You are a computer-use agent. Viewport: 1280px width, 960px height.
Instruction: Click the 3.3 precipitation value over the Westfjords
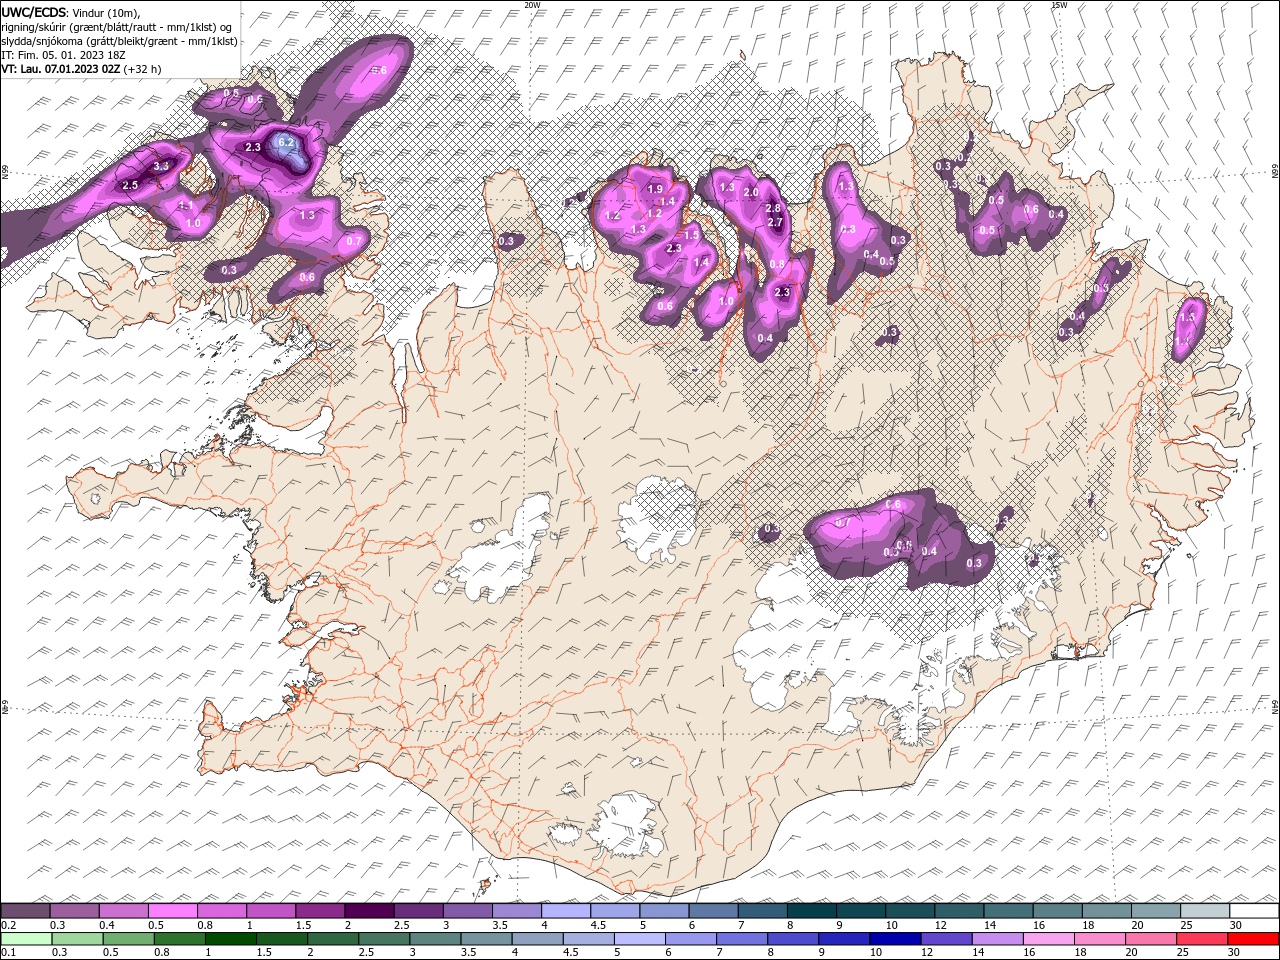(x=161, y=165)
